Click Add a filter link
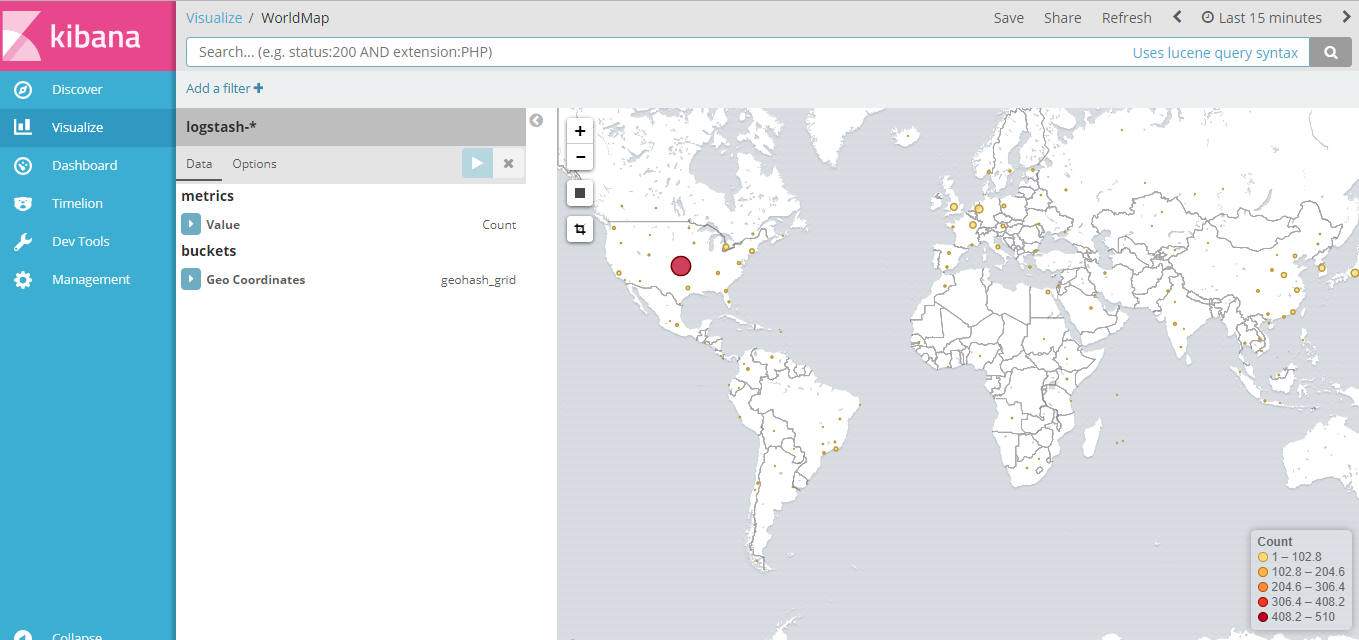1359x640 pixels. tap(224, 88)
